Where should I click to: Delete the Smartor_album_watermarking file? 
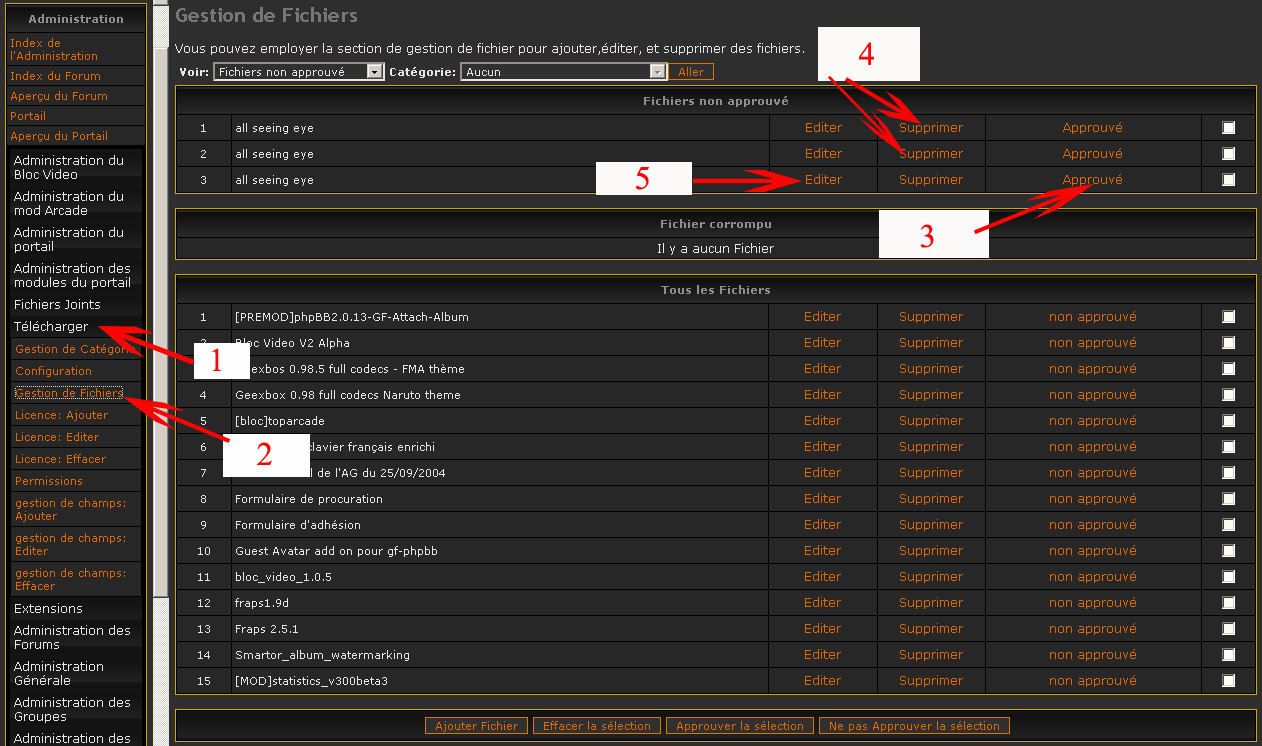(x=930, y=655)
